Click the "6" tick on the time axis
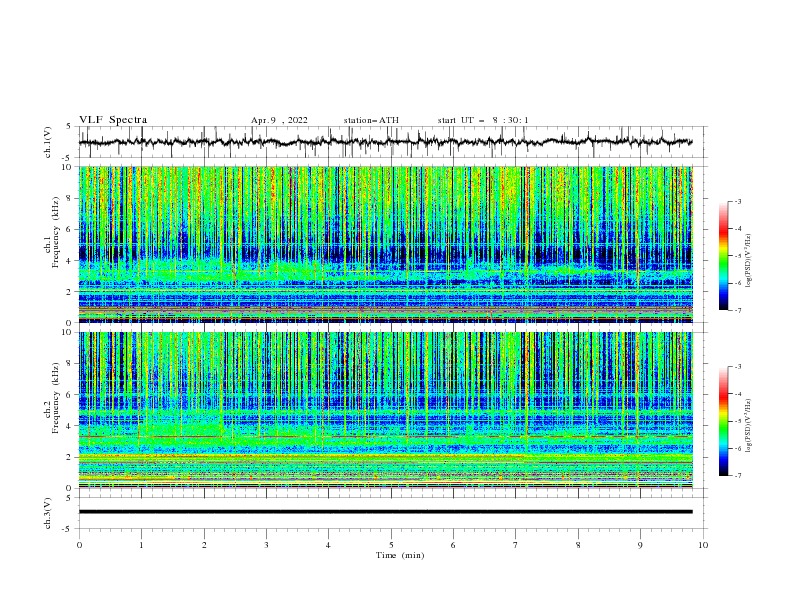This screenshot has width=792, height=612. click(453, 545)
